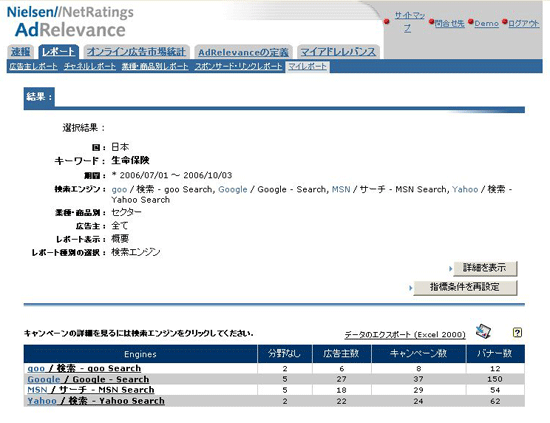This screenshot has height=423, width=550.
Task: Open 業種・商品別レポート submenu
Action: click(x=155, y=66)
